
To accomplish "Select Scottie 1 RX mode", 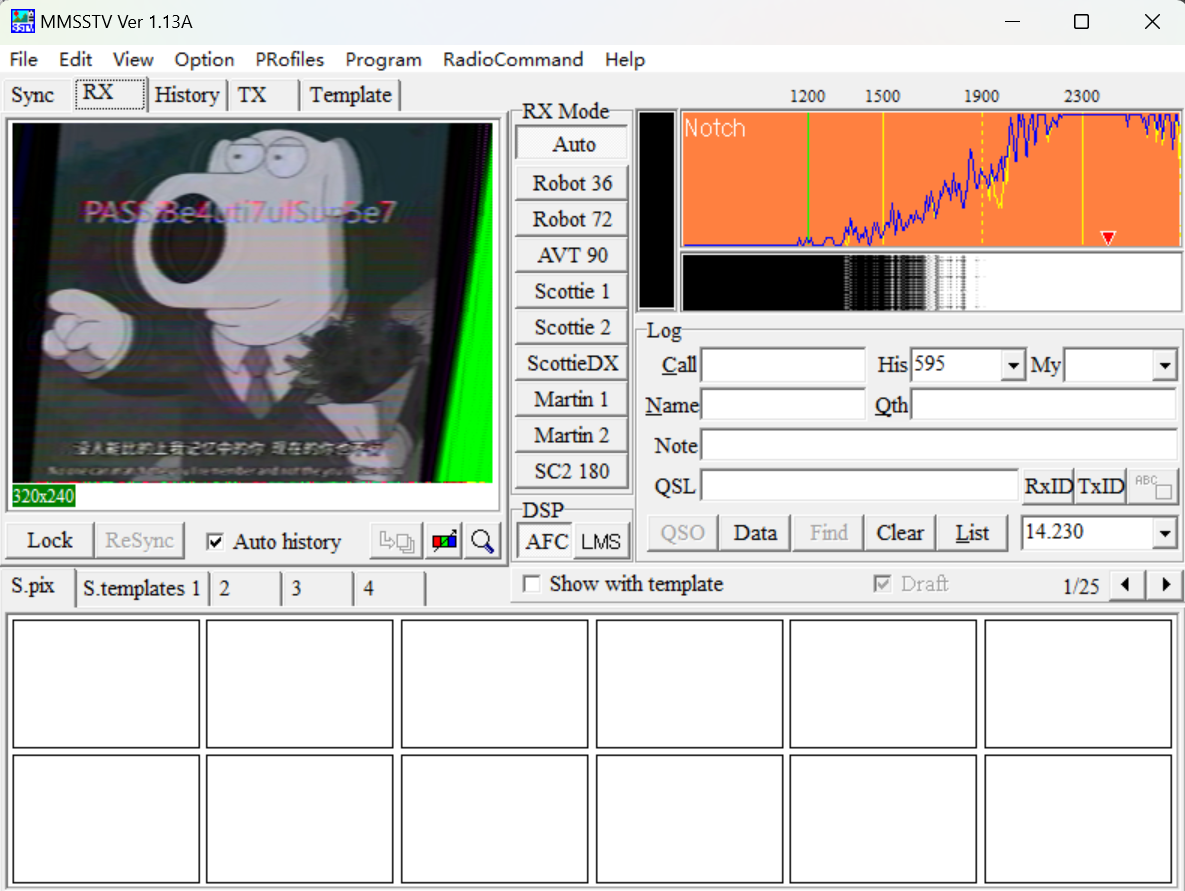I will (x=572, y=291).
